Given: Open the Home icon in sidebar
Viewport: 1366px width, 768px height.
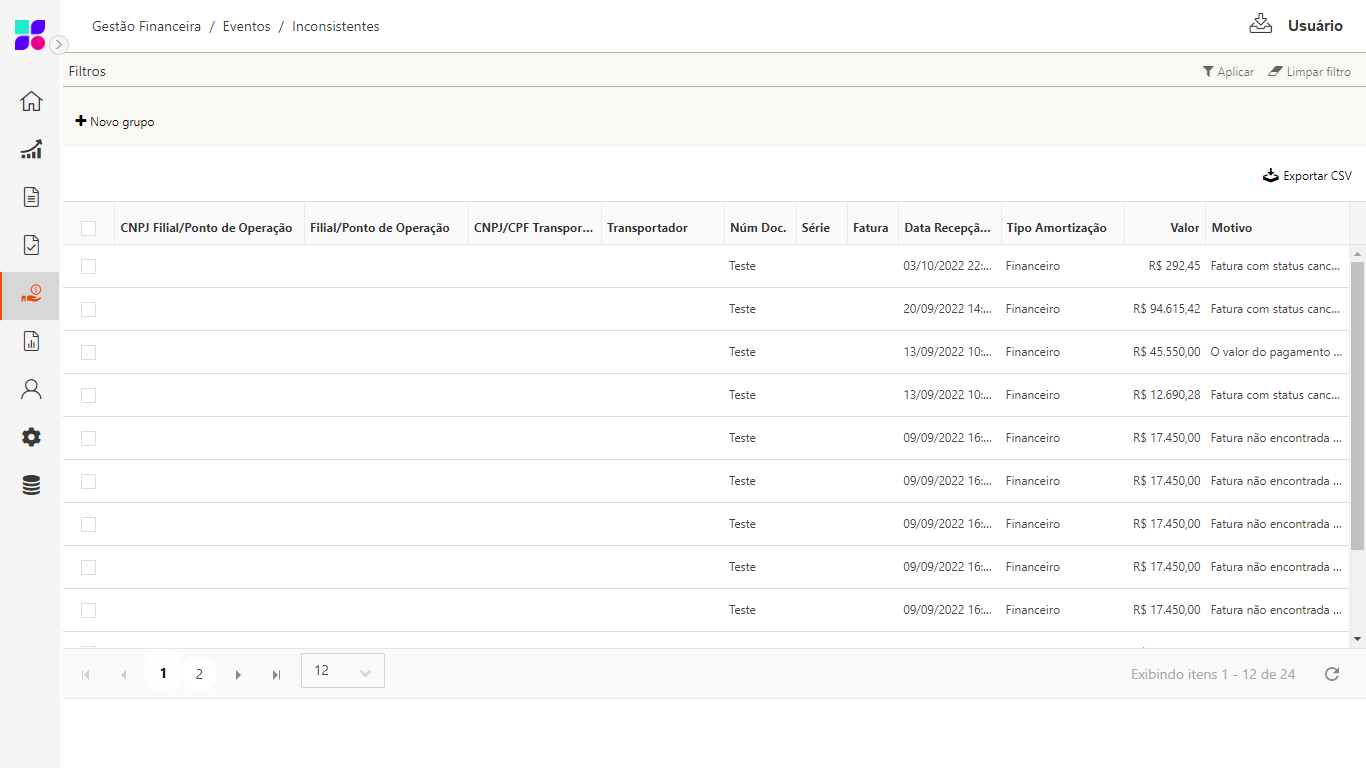Looking at the screenshot, I should pyautogui.click(x=31, y=101).
